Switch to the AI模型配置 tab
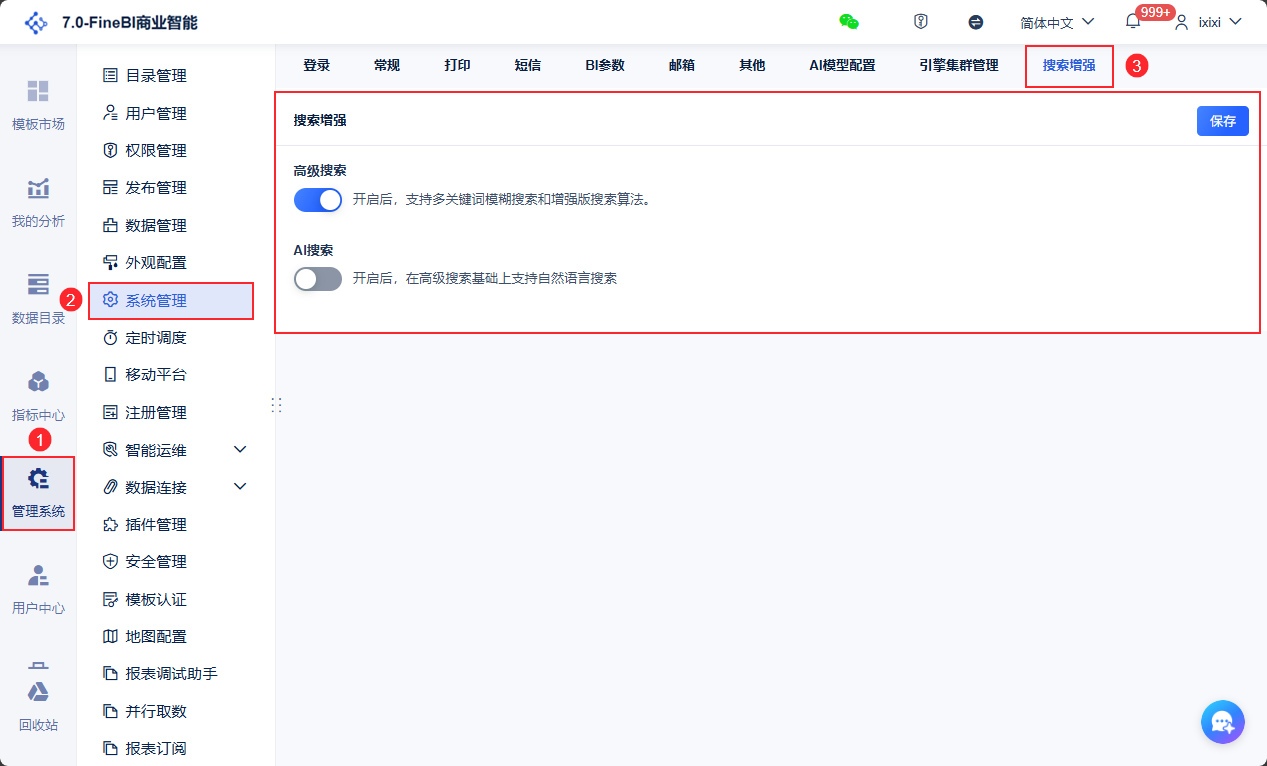 (842, 65)
